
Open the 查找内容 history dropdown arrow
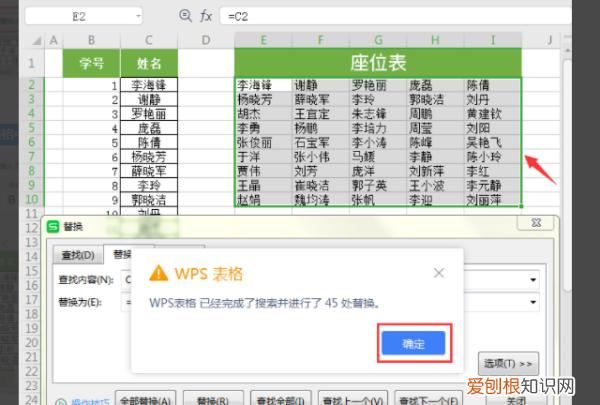(x=533, y=280)
